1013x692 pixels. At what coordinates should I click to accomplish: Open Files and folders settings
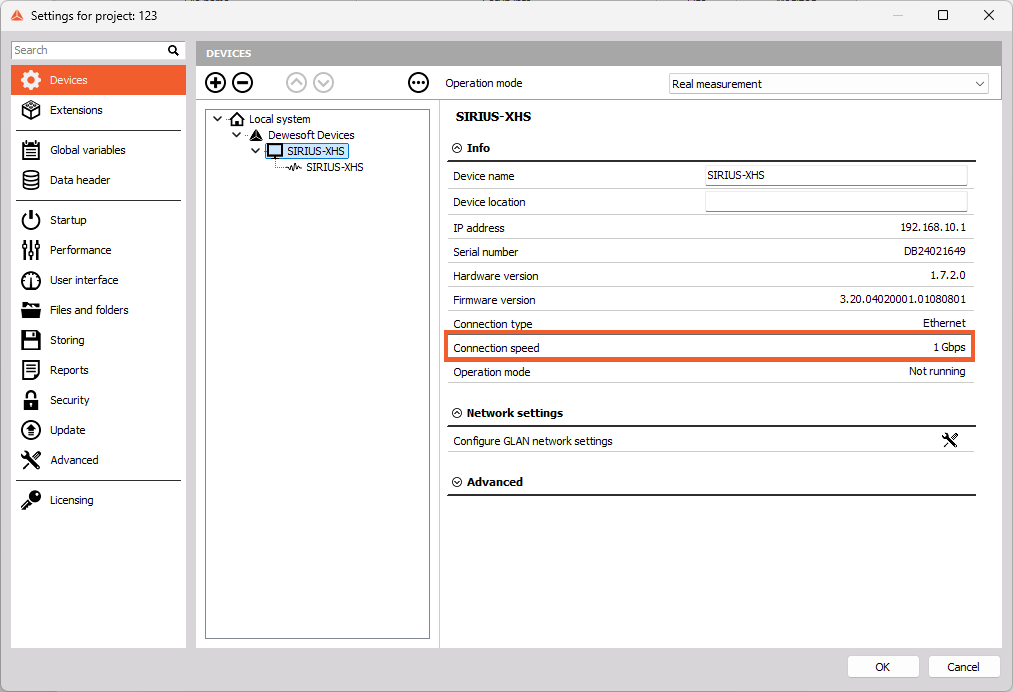click(x=98, y=310)
